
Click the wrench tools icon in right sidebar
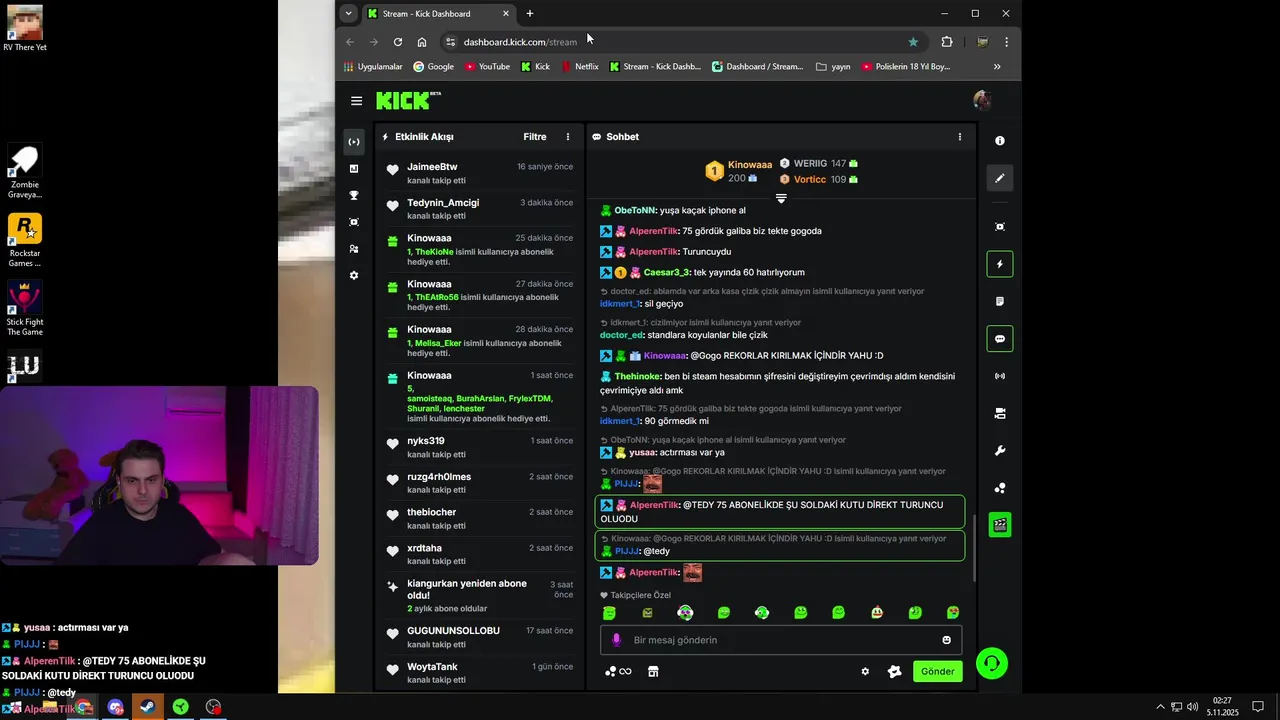(1000, 451)
